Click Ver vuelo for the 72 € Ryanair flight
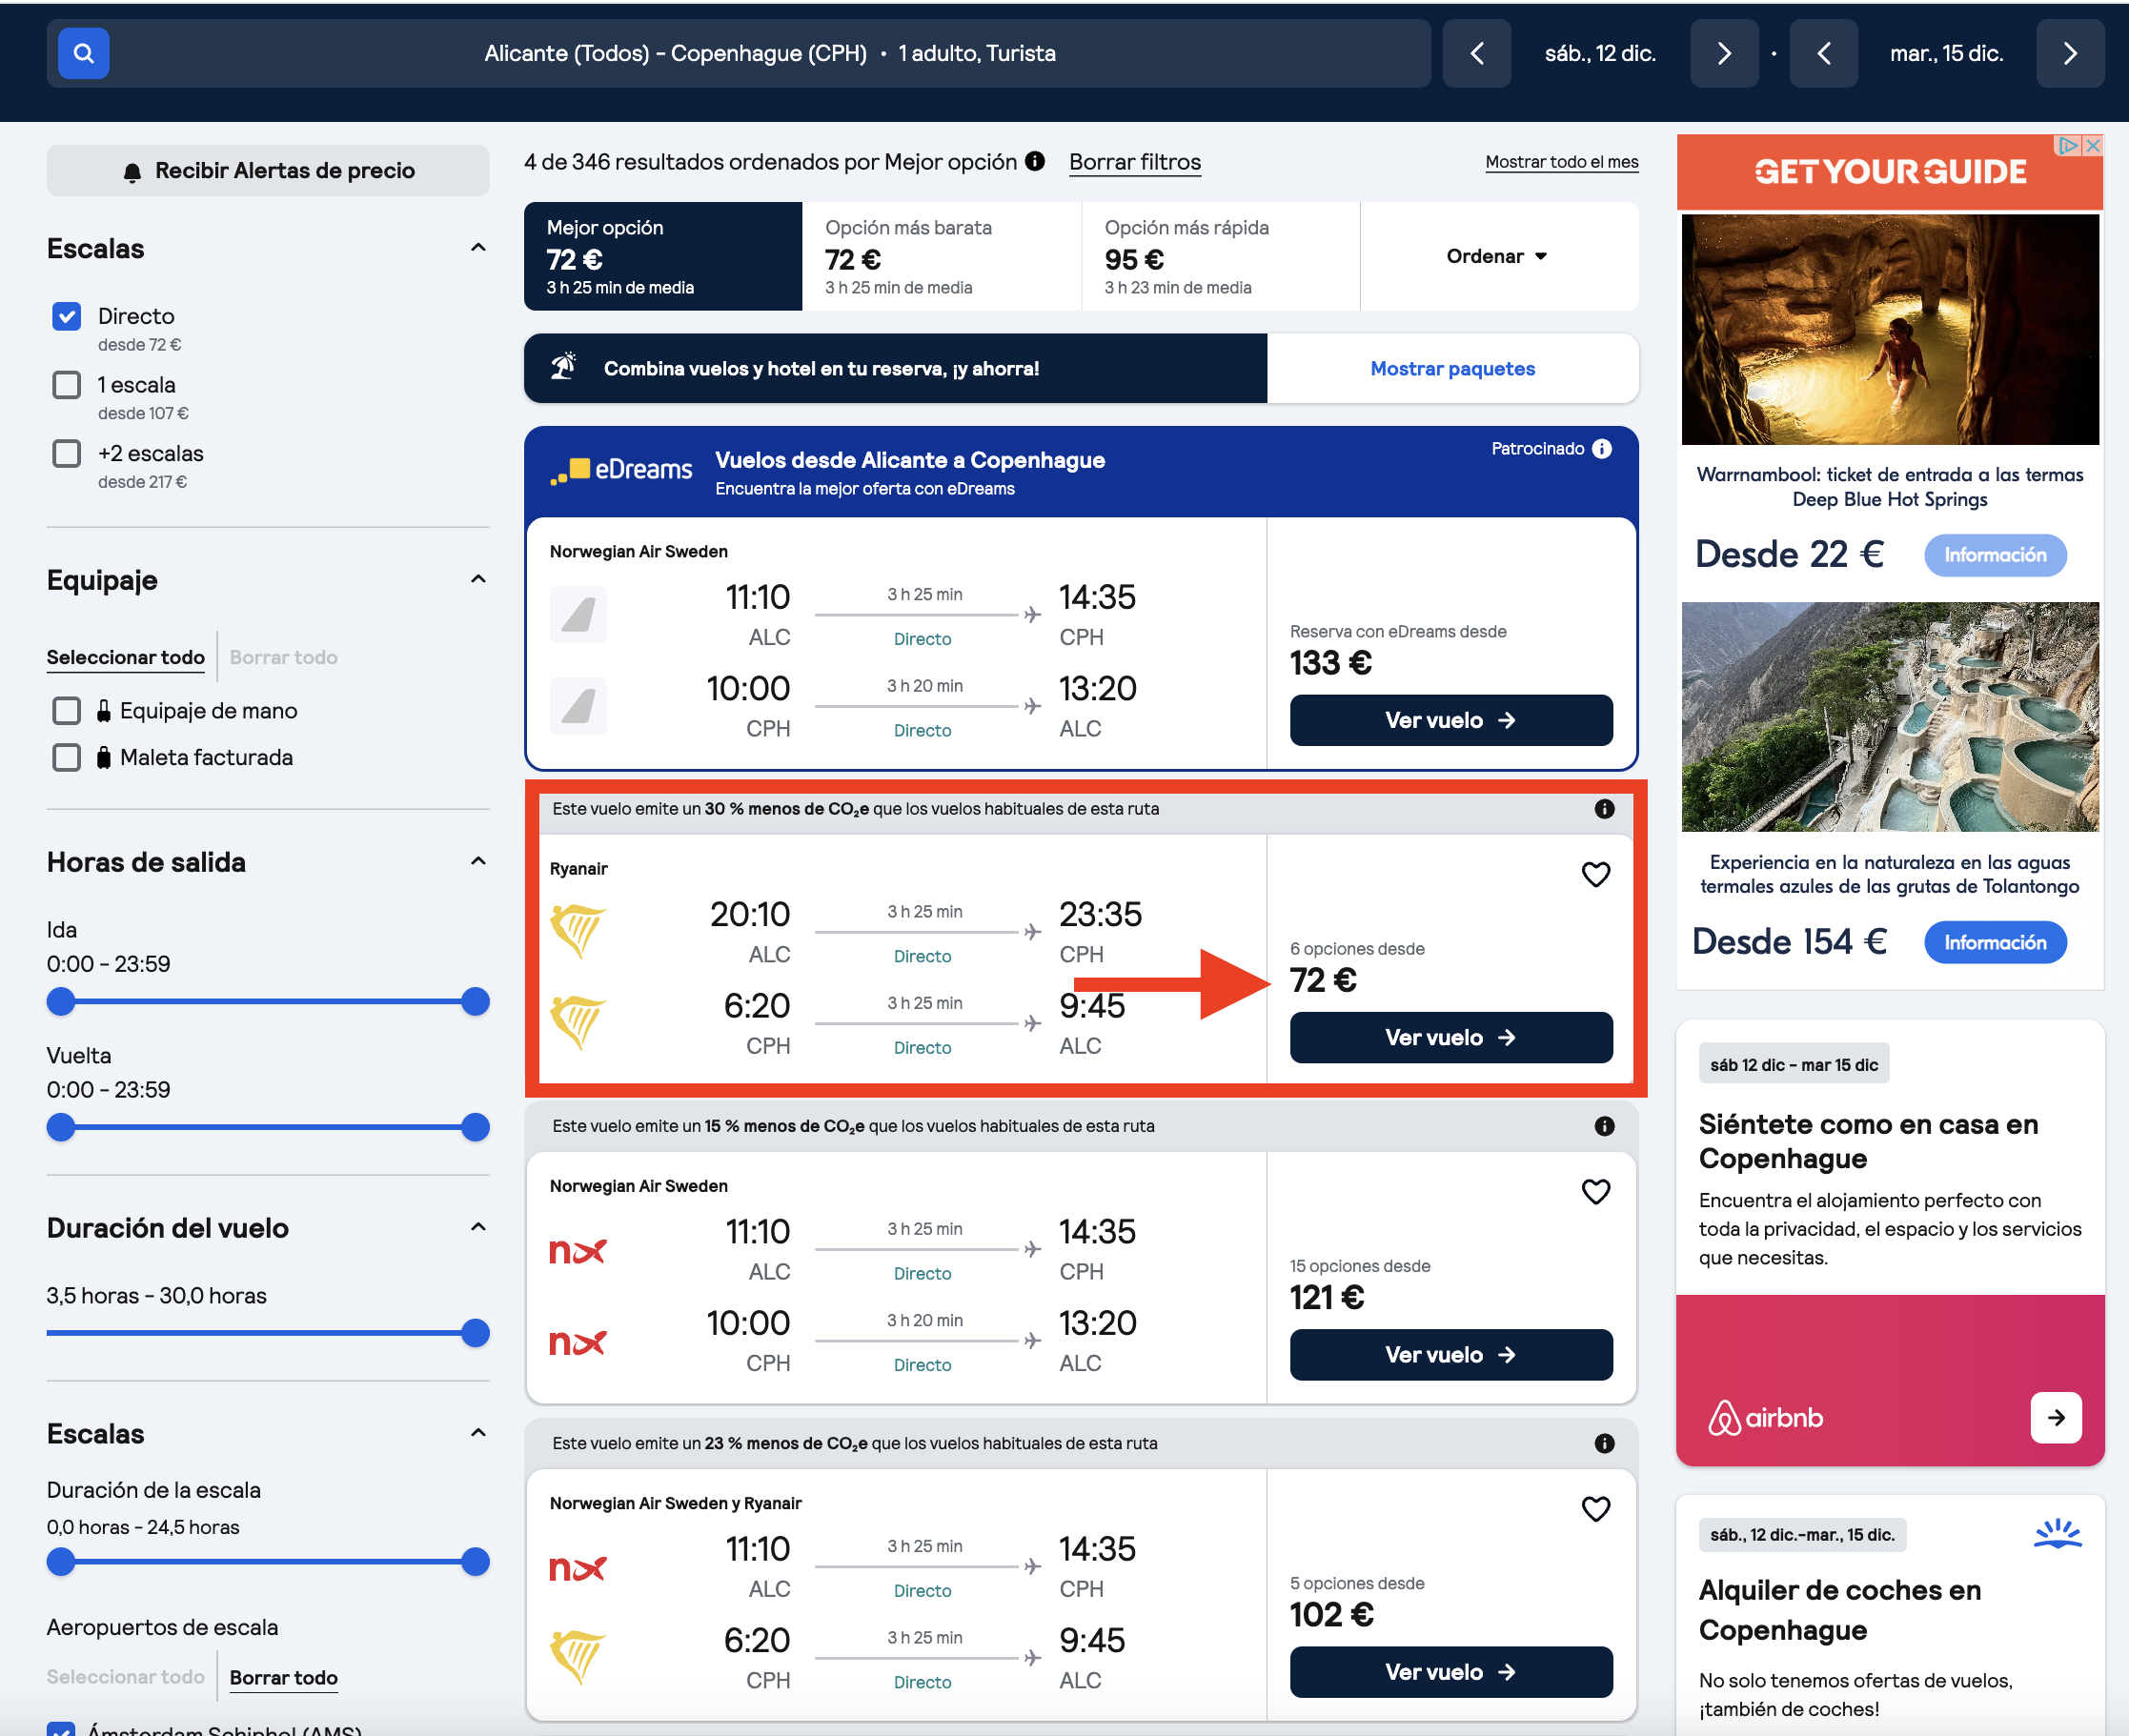The width and height of the screenshot is (2129, 1736). 1451,1037
